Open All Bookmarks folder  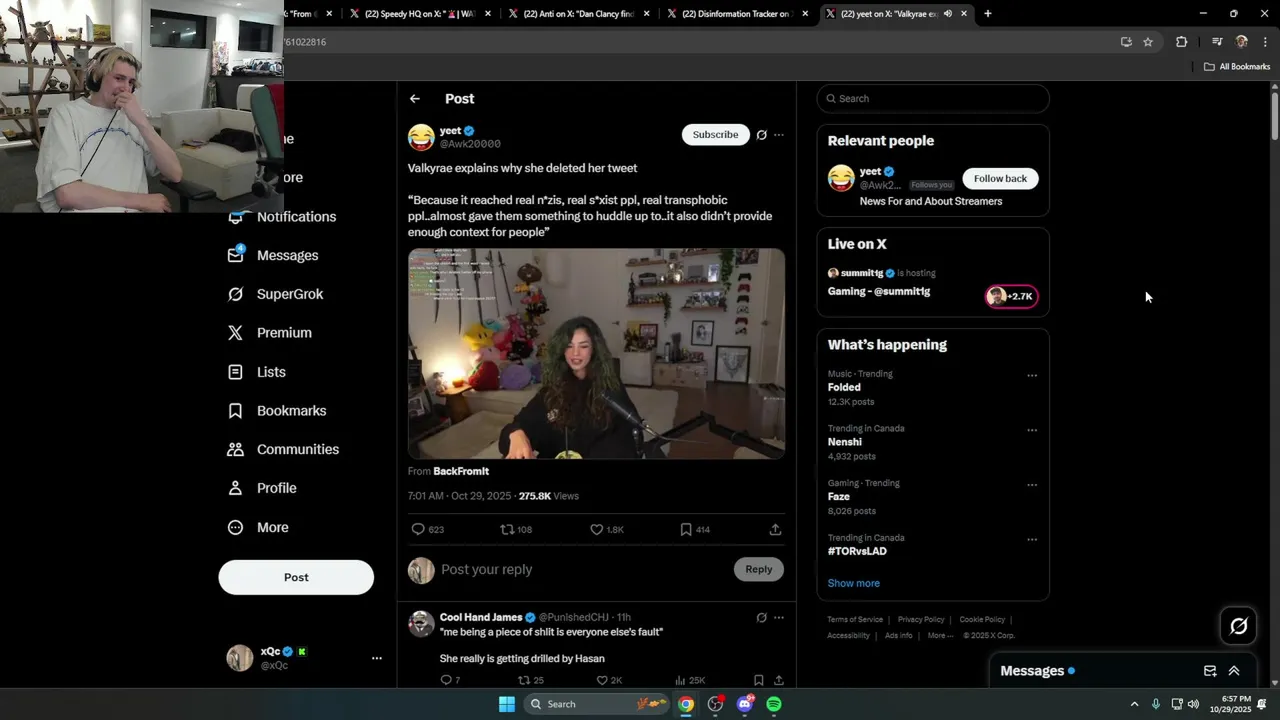1237,67
